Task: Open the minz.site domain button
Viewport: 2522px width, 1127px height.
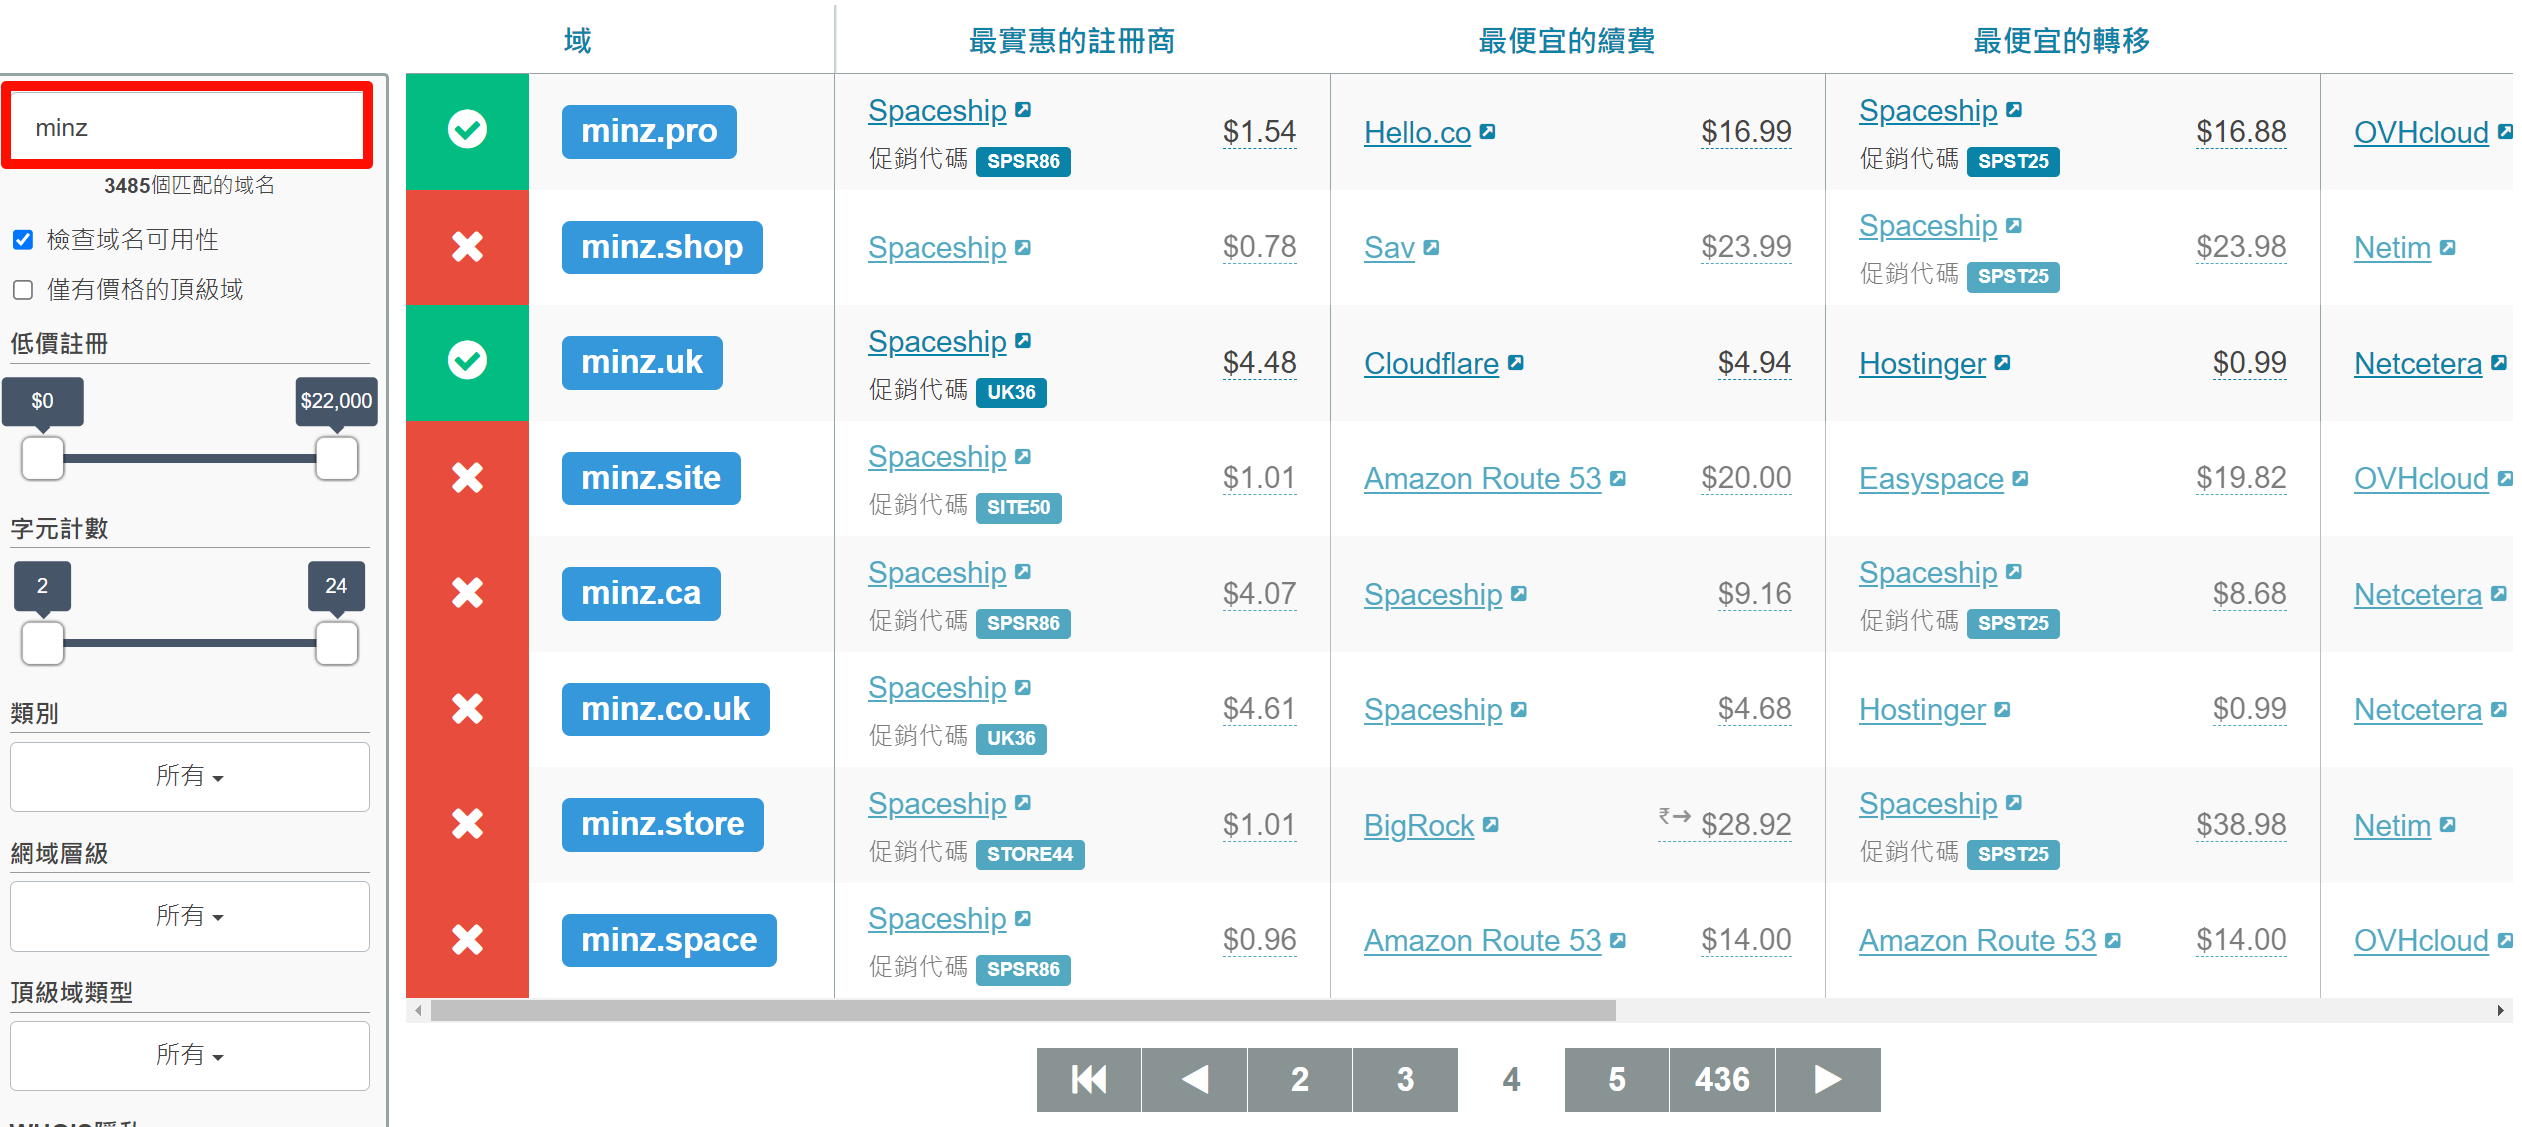Action: (x=651, y=478)
